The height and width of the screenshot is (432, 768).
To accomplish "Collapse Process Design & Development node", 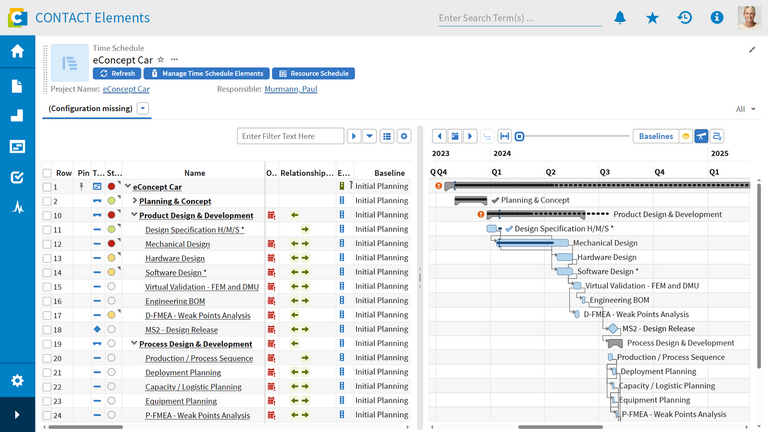I will point(134,343).
